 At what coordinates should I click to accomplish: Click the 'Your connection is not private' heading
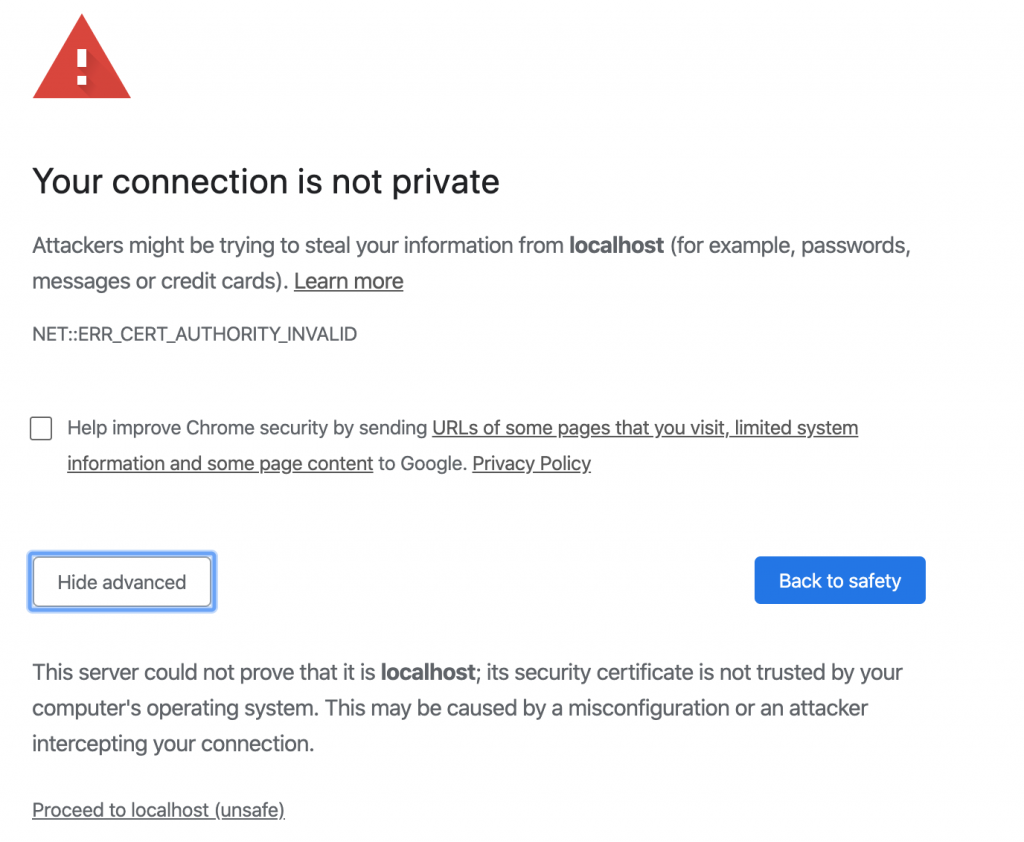coord(266,181)
